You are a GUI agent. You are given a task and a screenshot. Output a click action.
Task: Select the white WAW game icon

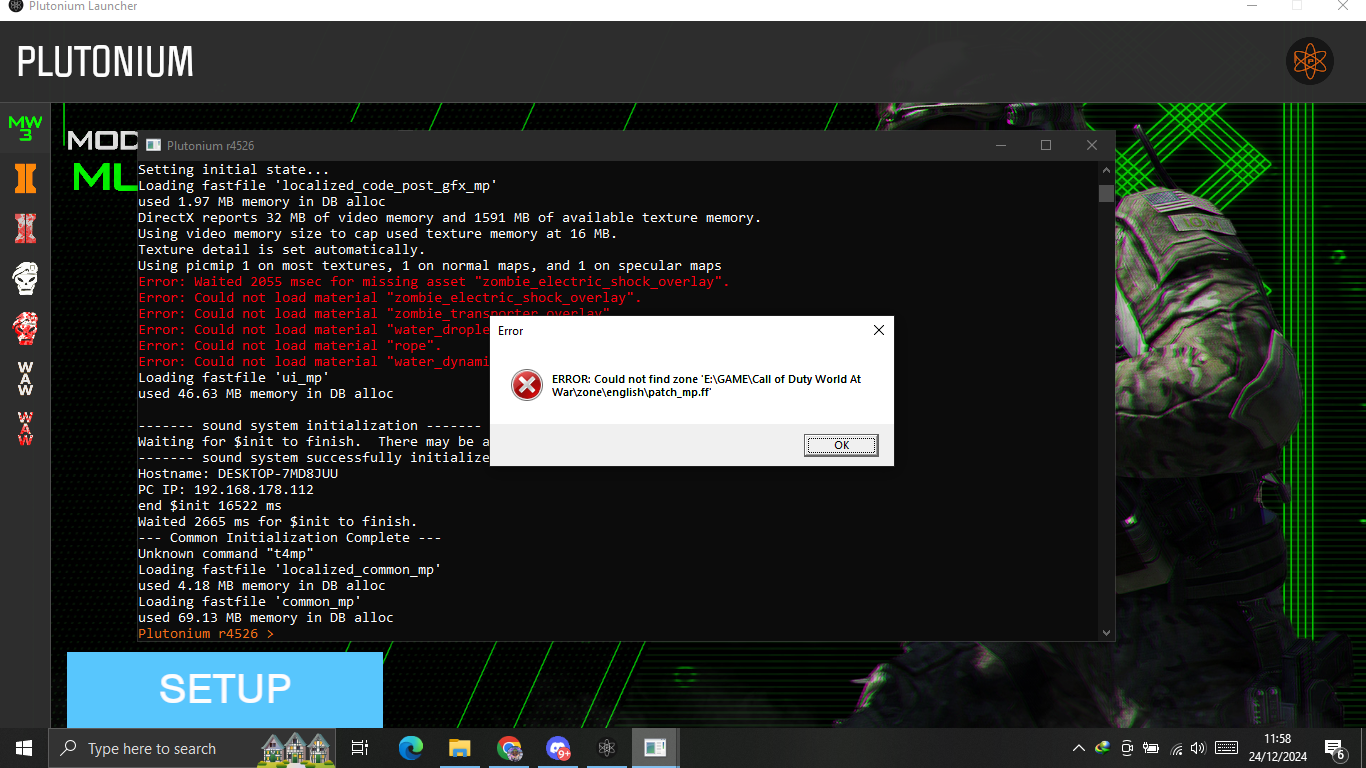pos(25,379)
